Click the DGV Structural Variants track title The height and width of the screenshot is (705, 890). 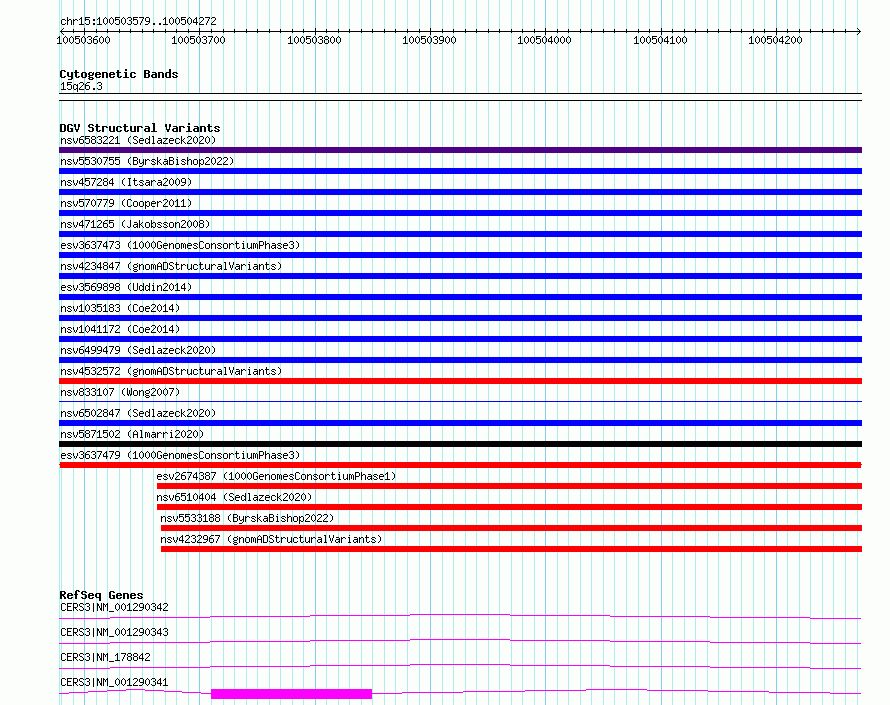click(140, 128)
